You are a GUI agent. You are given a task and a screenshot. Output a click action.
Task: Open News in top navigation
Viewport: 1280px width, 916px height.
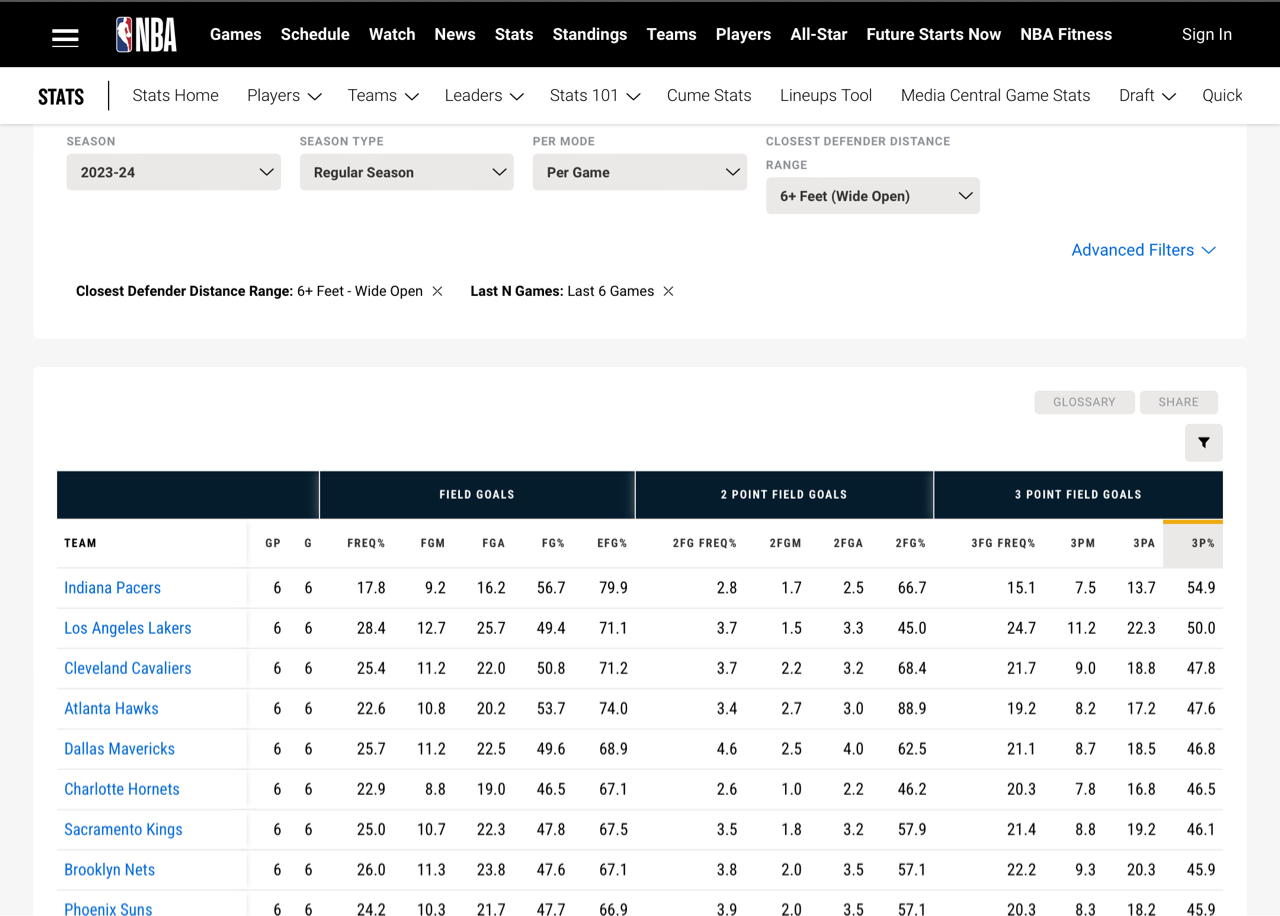(x=455, y=34)
